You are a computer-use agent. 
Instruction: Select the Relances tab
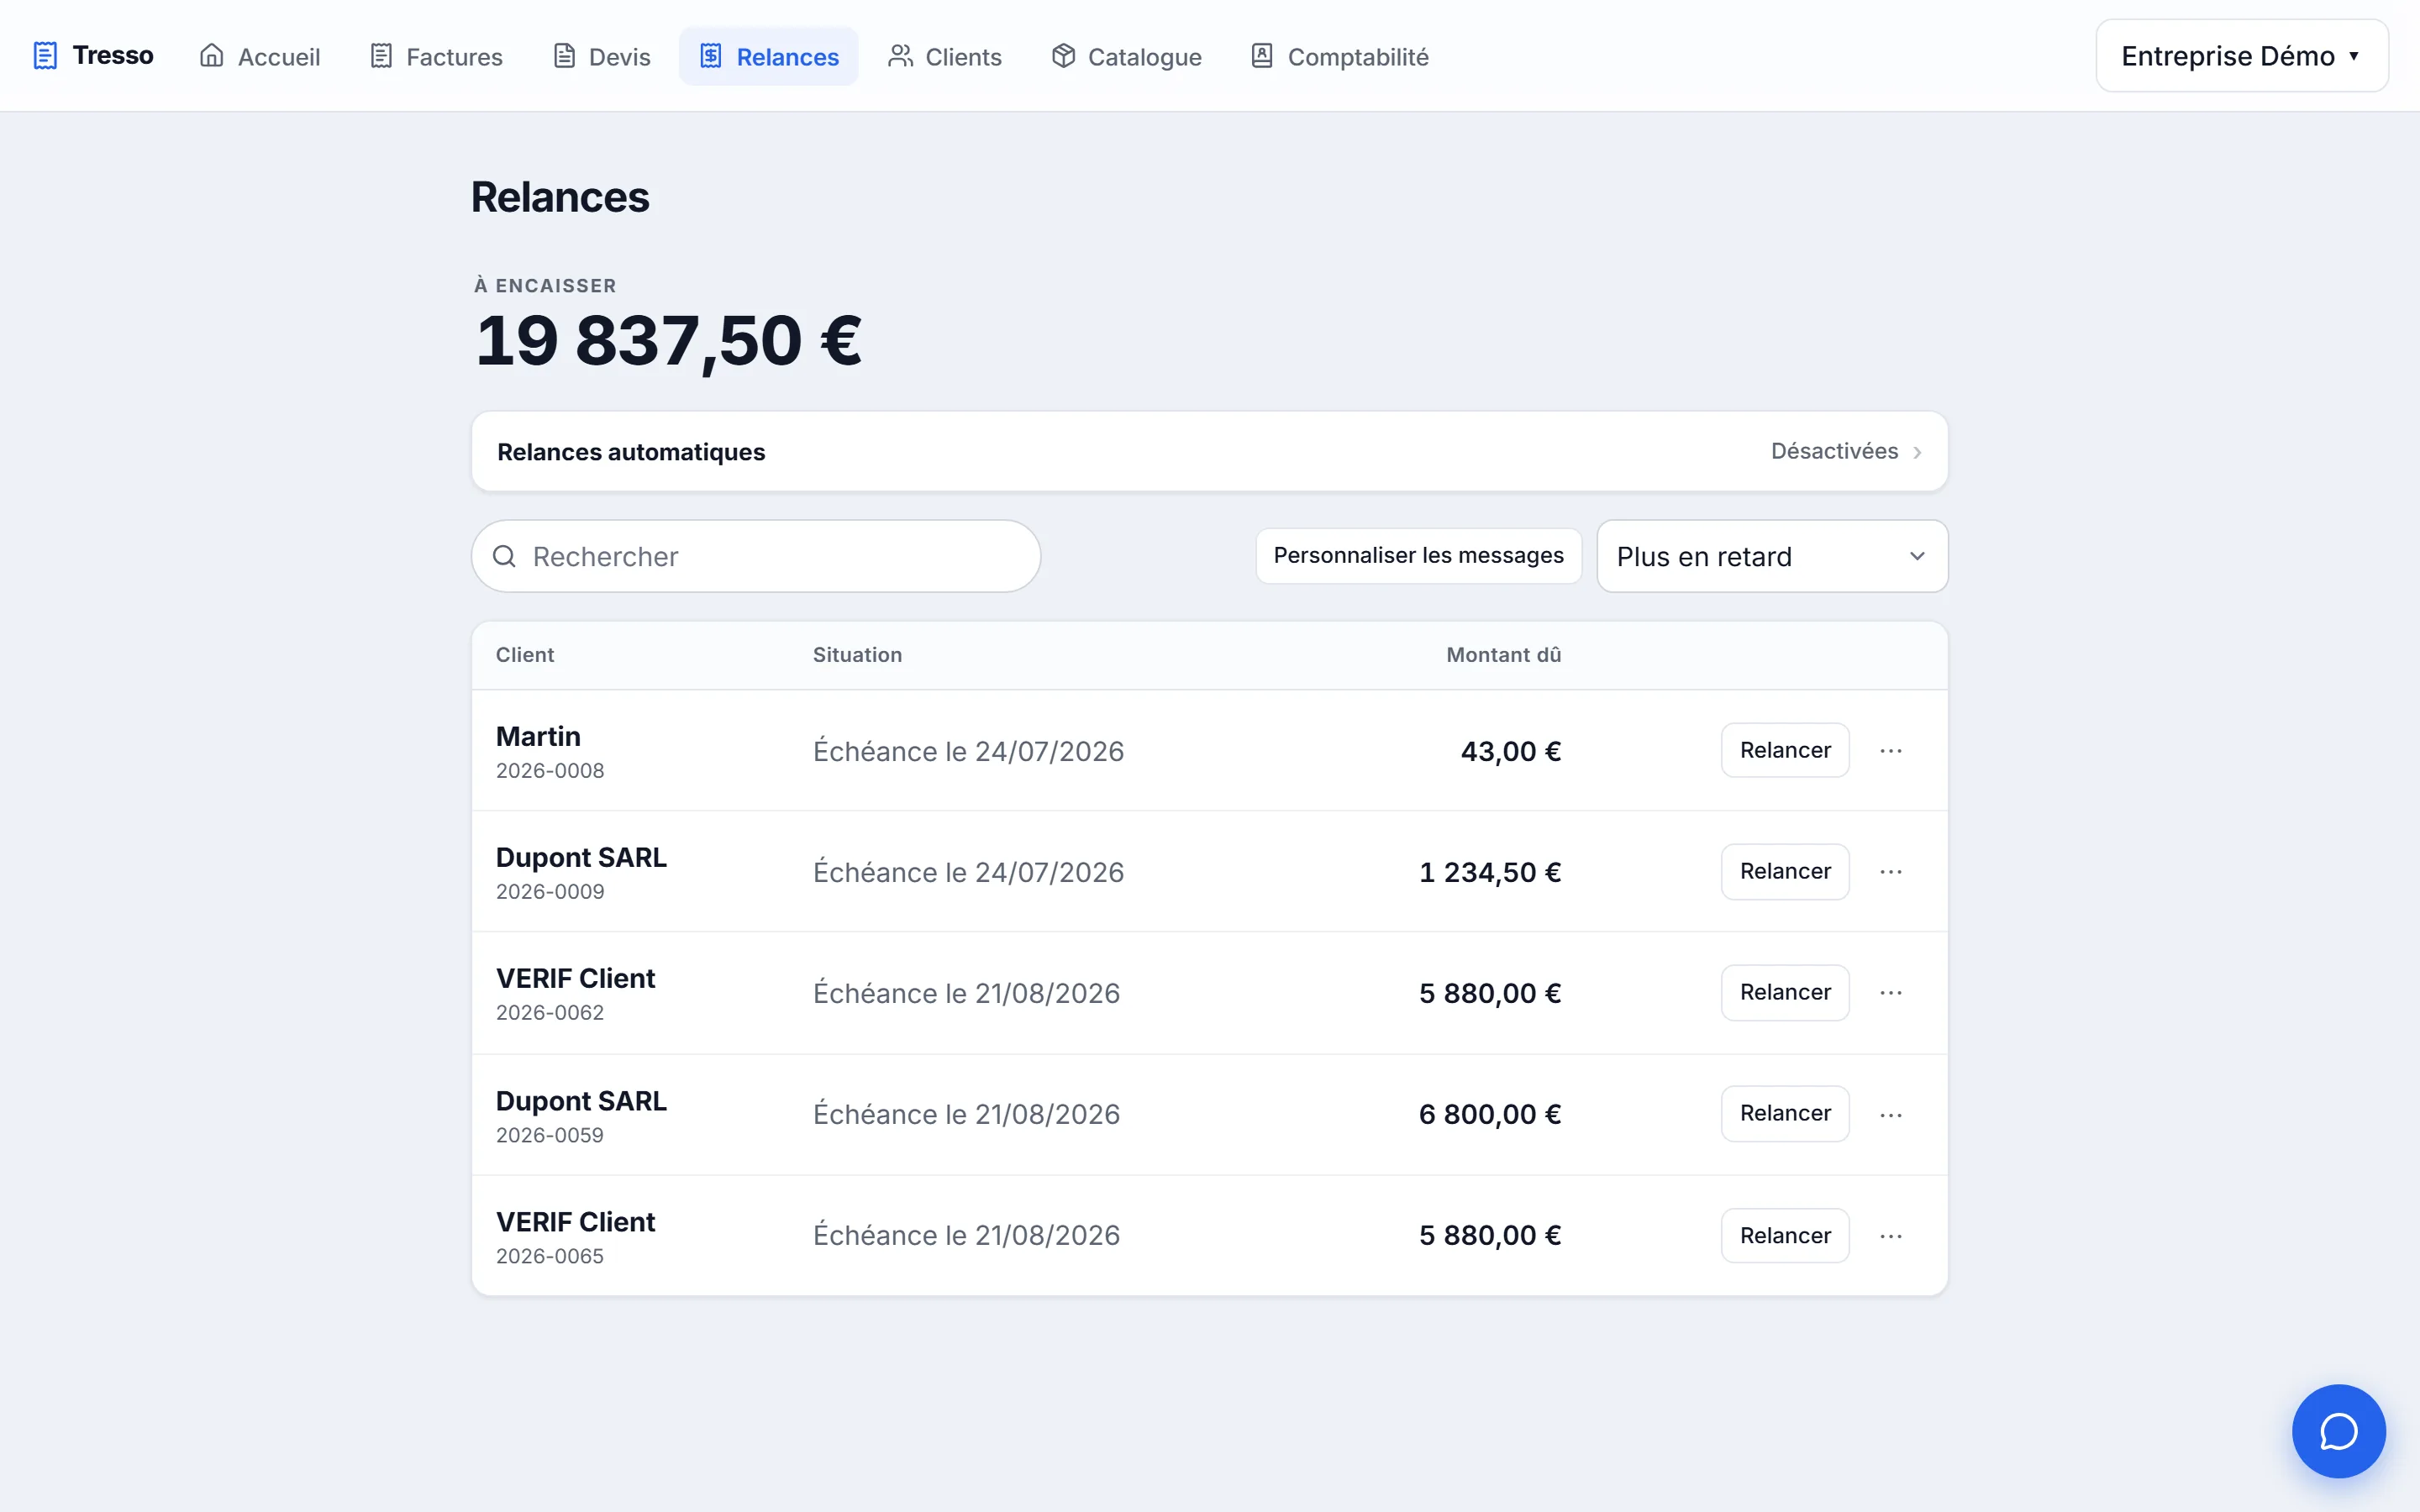(768, 56)
